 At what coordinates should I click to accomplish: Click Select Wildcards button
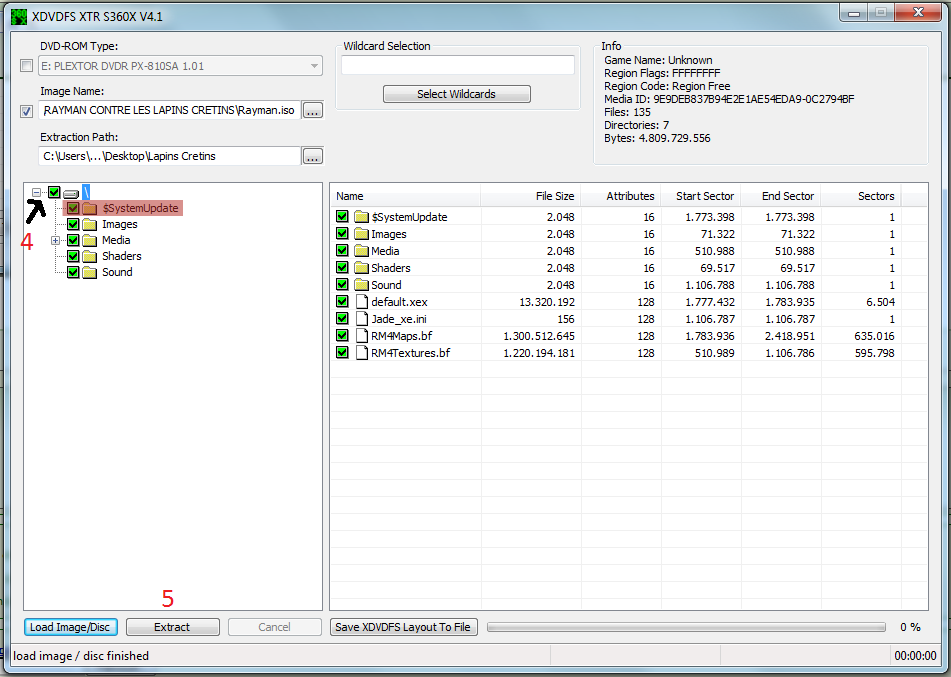[457, 94]
